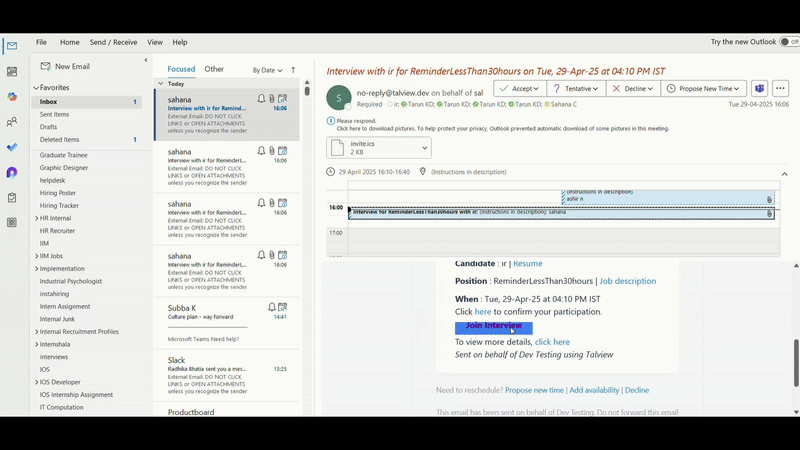Click calendar icon on Subba K email
Image resolution: width=800 pixels, height=450 pixels.
[x=283, y=307]
